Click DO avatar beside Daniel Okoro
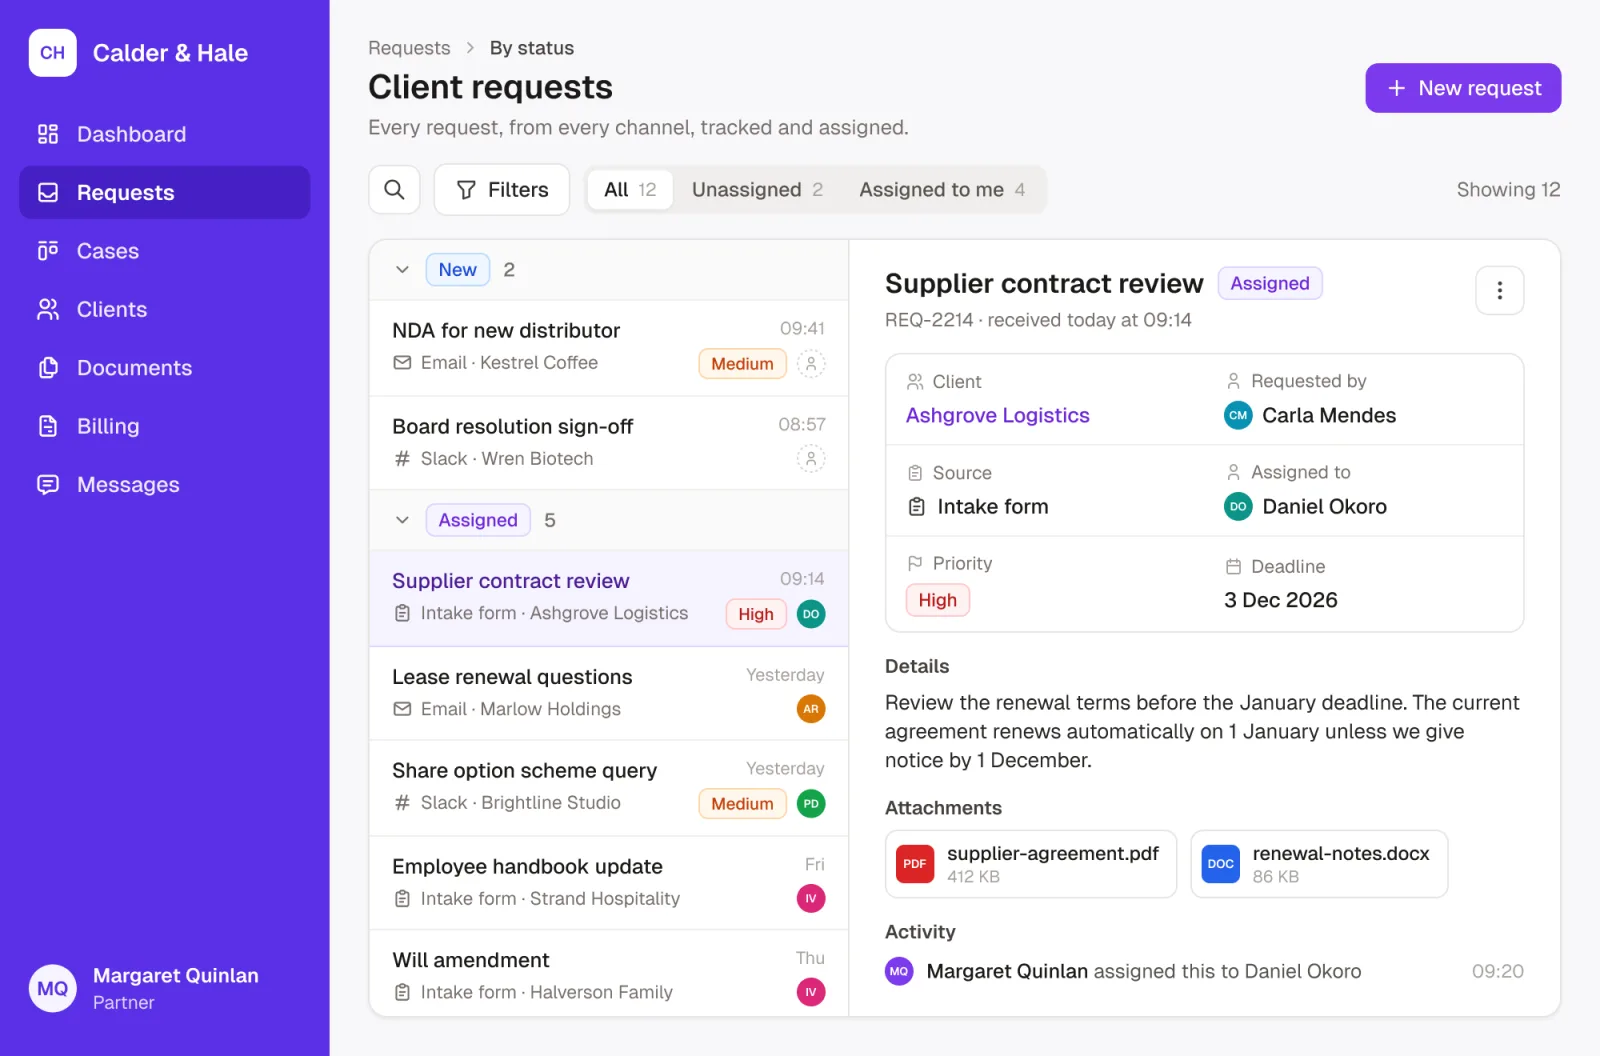 1238,507
